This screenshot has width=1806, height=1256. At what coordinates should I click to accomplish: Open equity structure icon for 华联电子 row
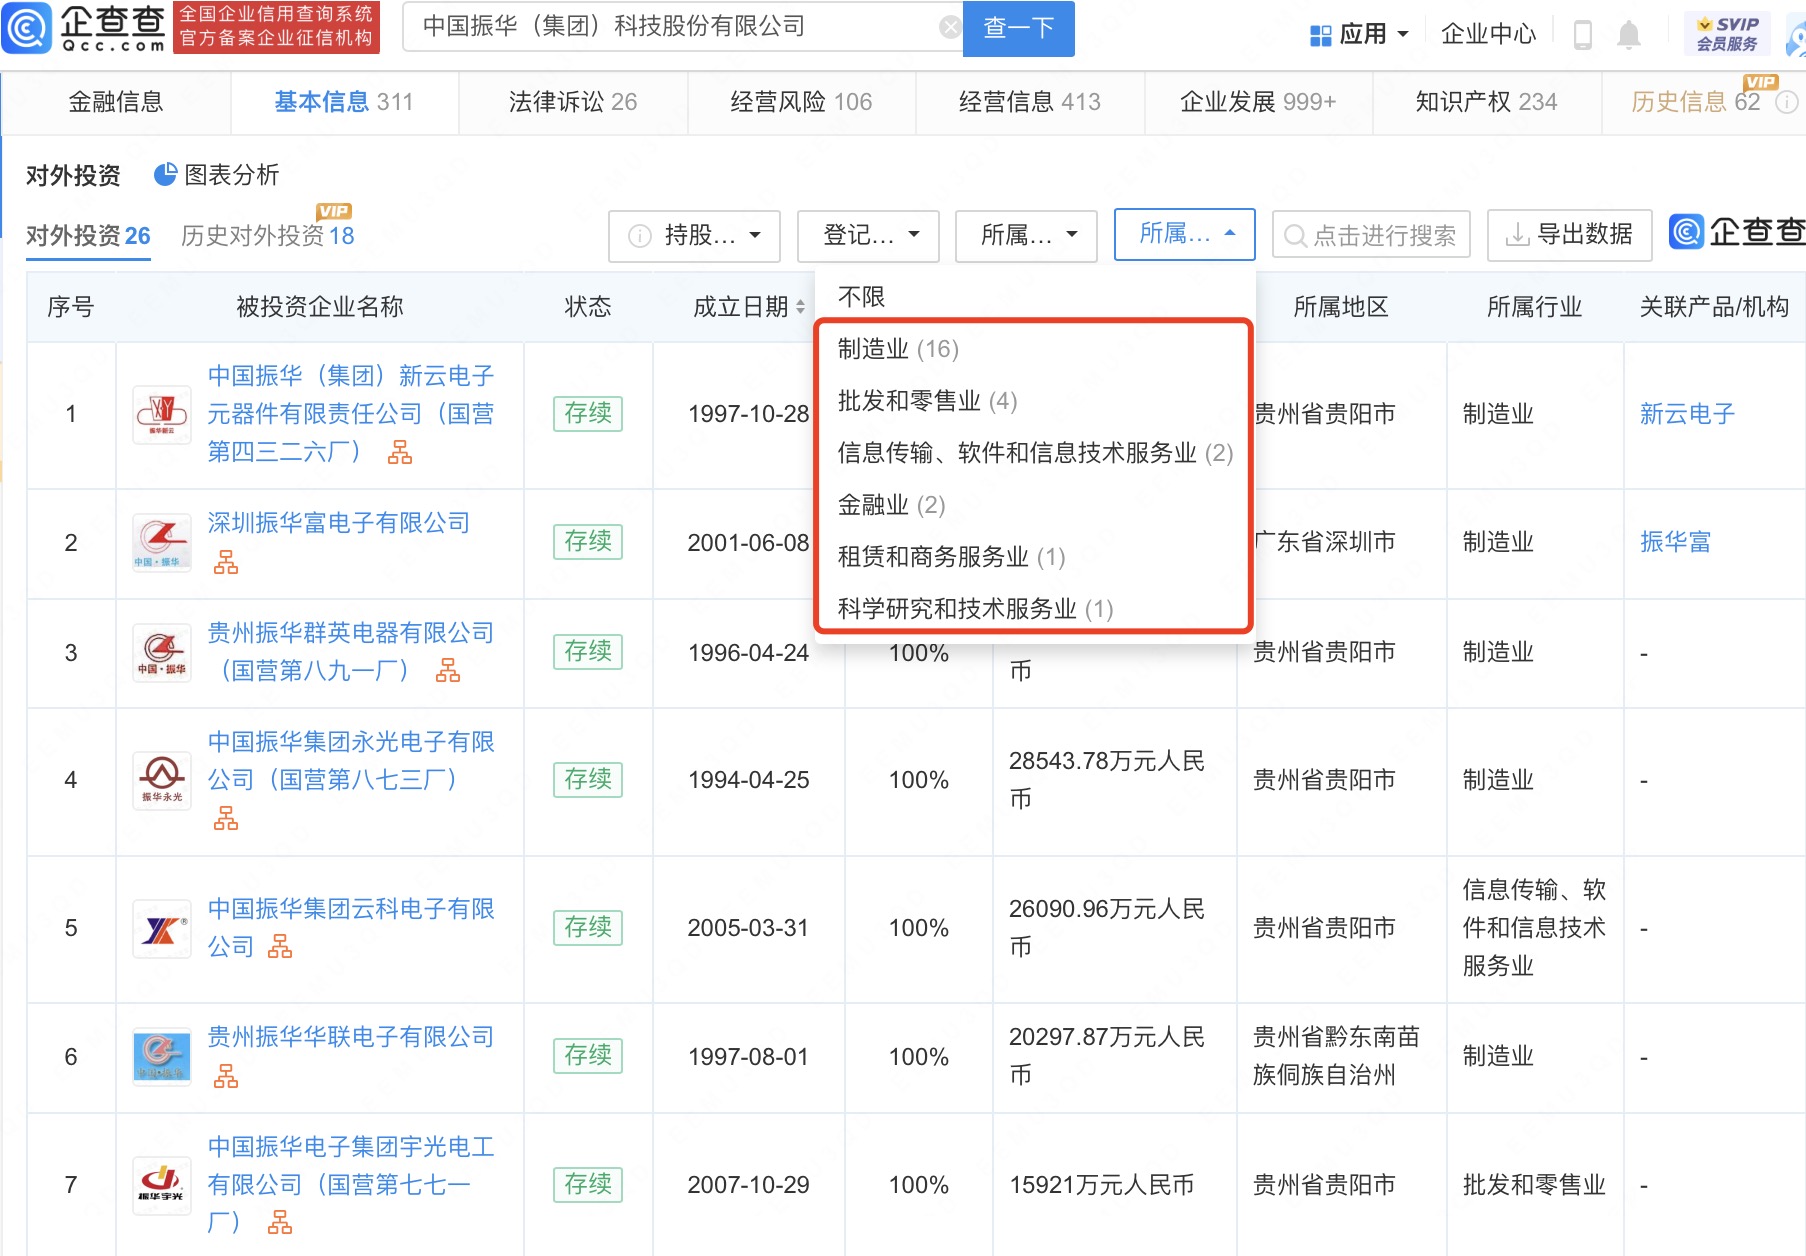226,1077
